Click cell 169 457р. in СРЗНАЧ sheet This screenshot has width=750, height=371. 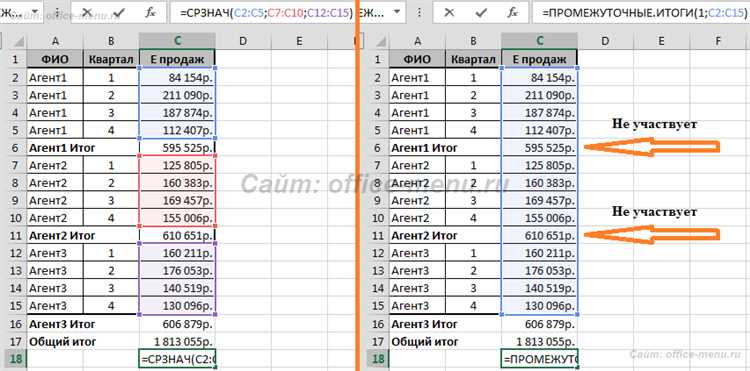[177, 200]
